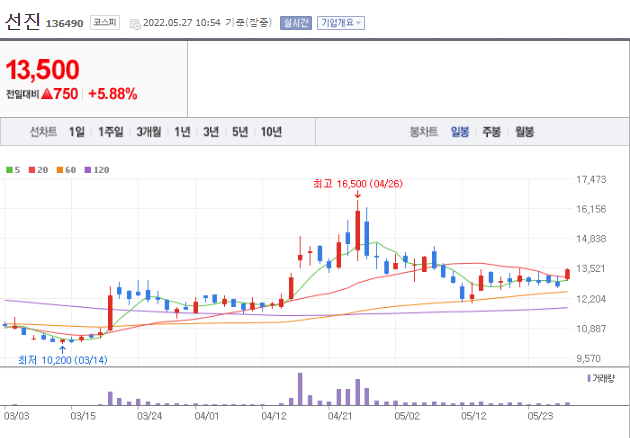Click the 최저 10,200 (03/14) low marker

63,360
